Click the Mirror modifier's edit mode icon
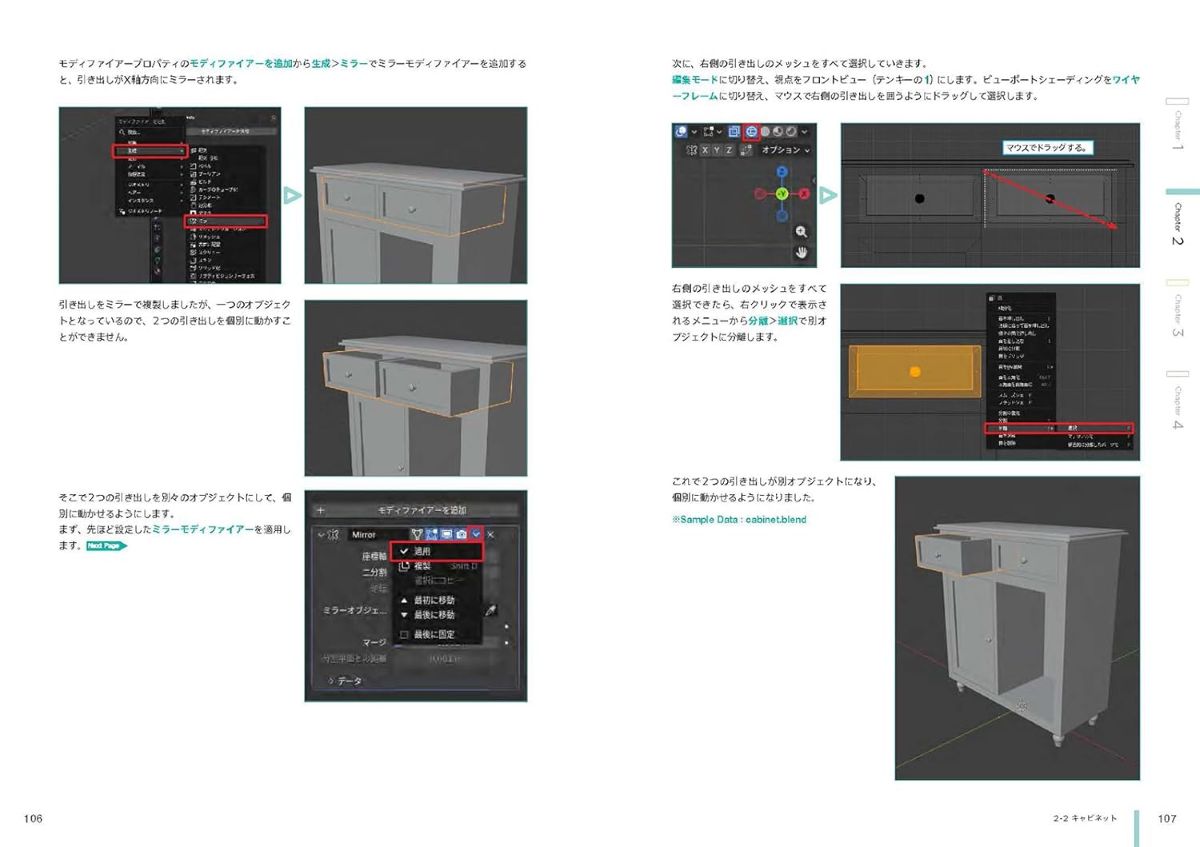 point(431,535)
